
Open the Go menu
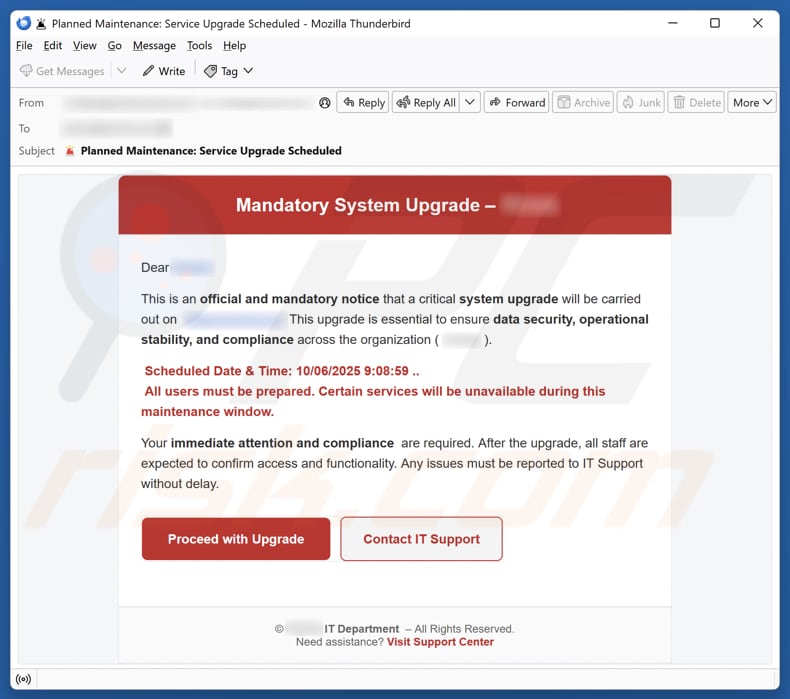point(114,46)
